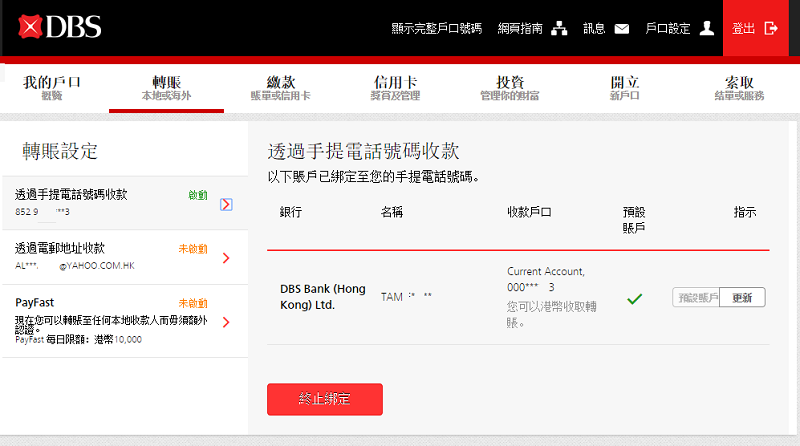Screen dimensions: 800x446
Task: Open the 信用卡 tab
Action: click(x=395, y=88)
